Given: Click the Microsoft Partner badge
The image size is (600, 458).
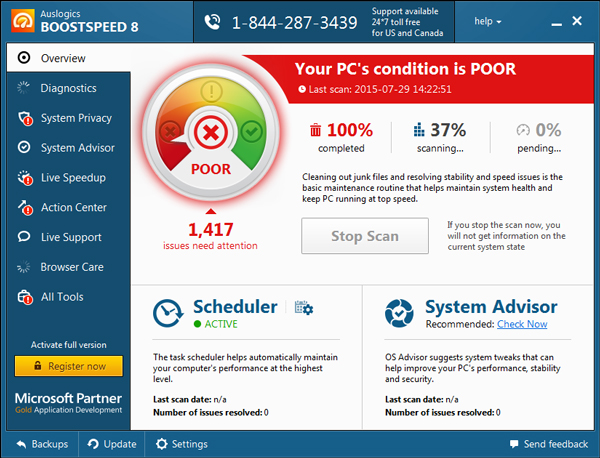Looking at the screenshot, I should [68, 403].
